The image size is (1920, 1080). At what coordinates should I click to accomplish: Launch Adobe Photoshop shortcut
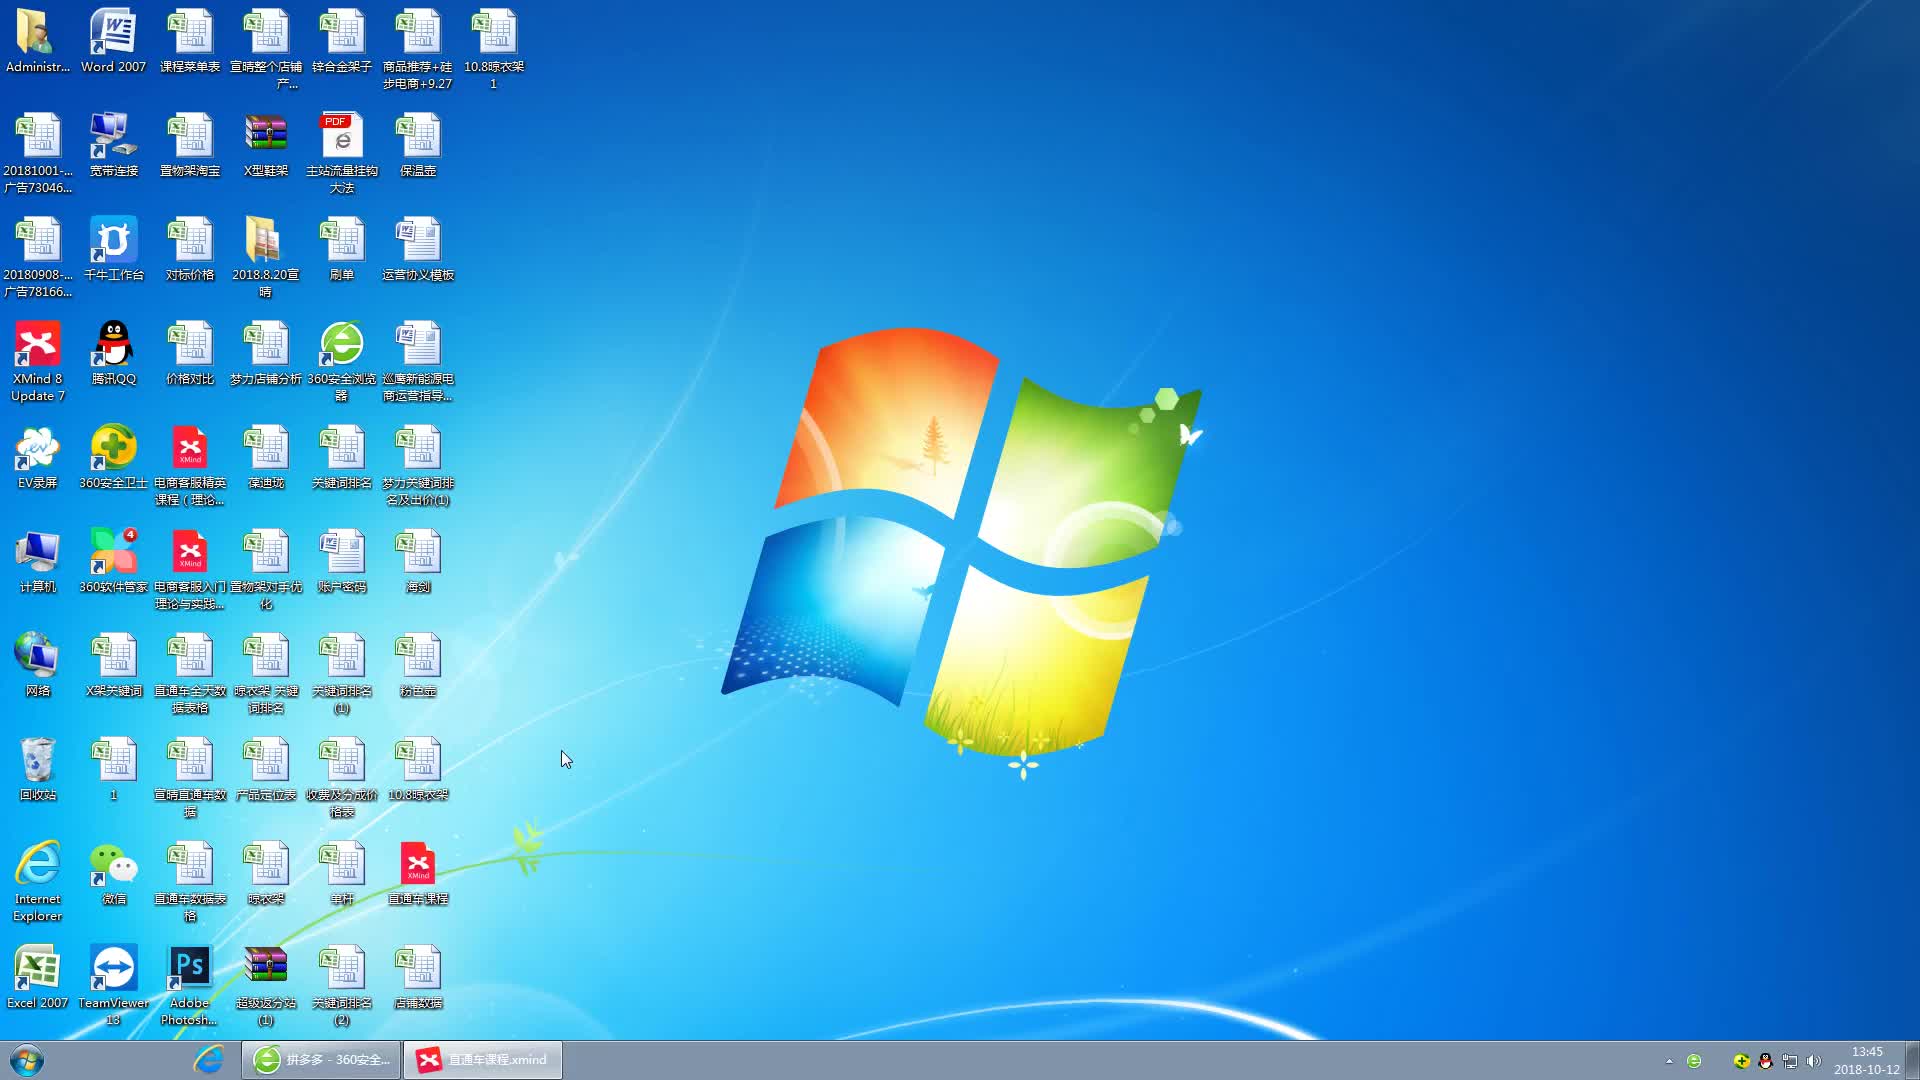pos(190,985)
